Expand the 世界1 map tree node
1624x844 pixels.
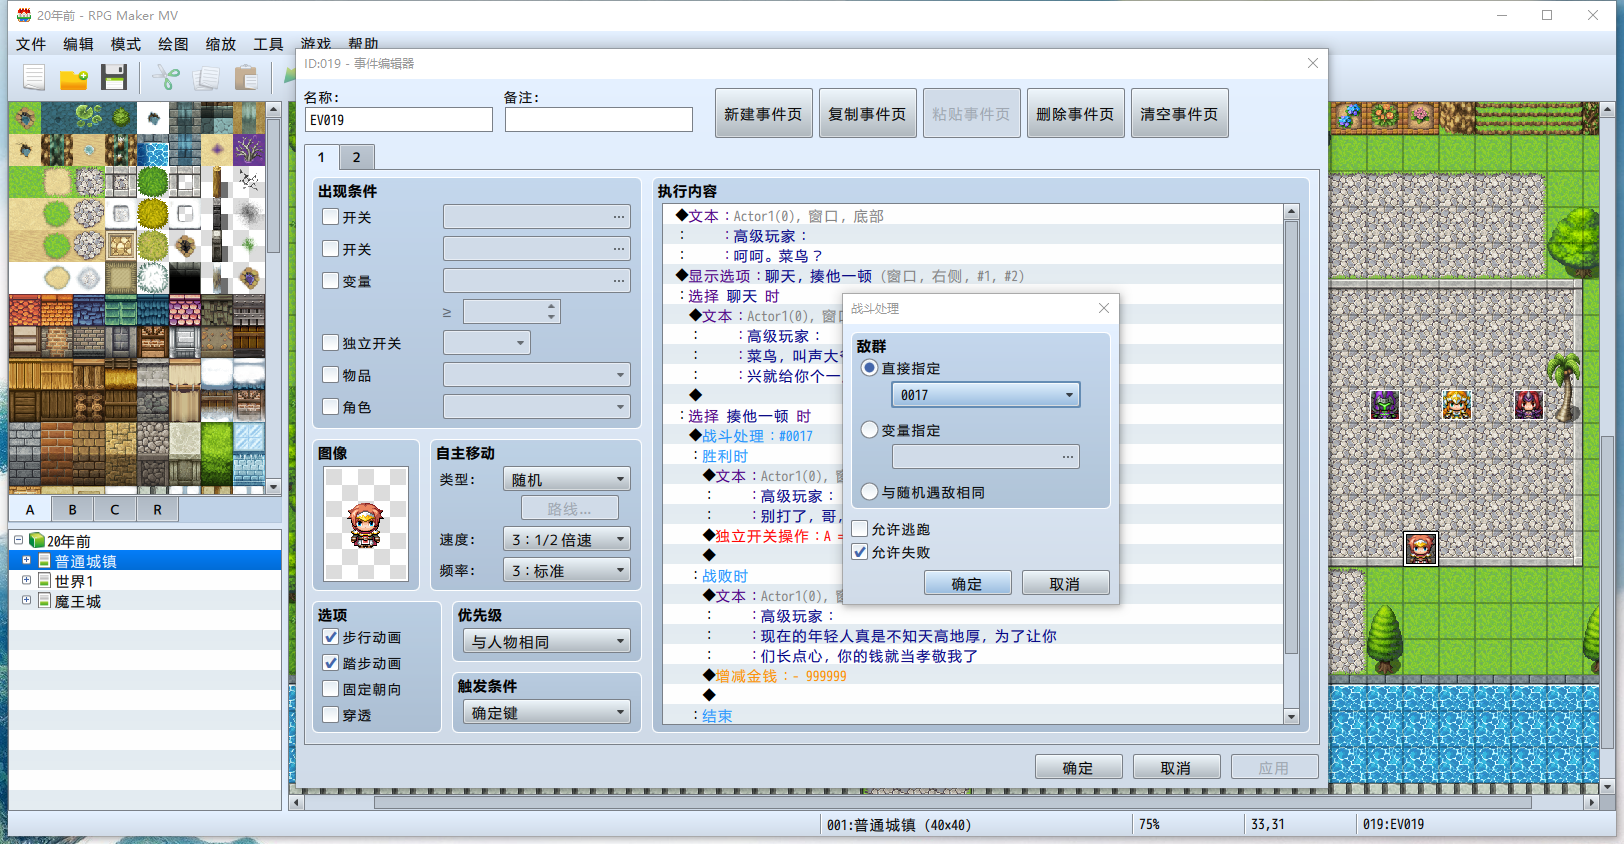(x=26, y=580)
